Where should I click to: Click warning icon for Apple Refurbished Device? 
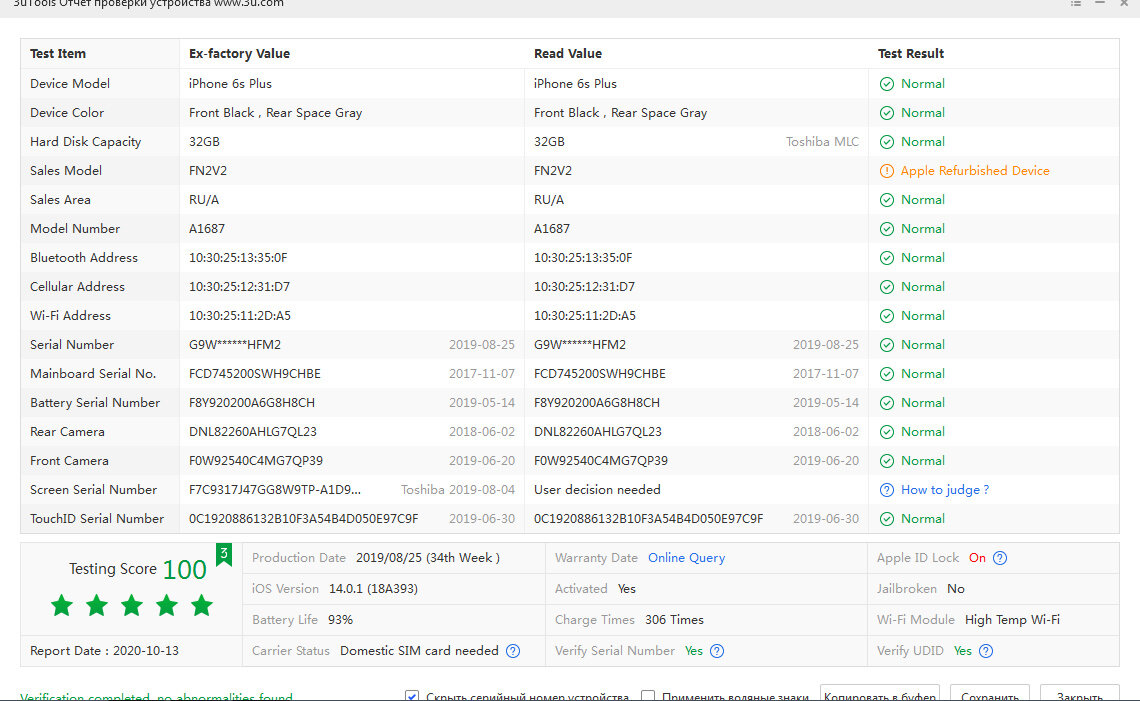coord(887,171)
